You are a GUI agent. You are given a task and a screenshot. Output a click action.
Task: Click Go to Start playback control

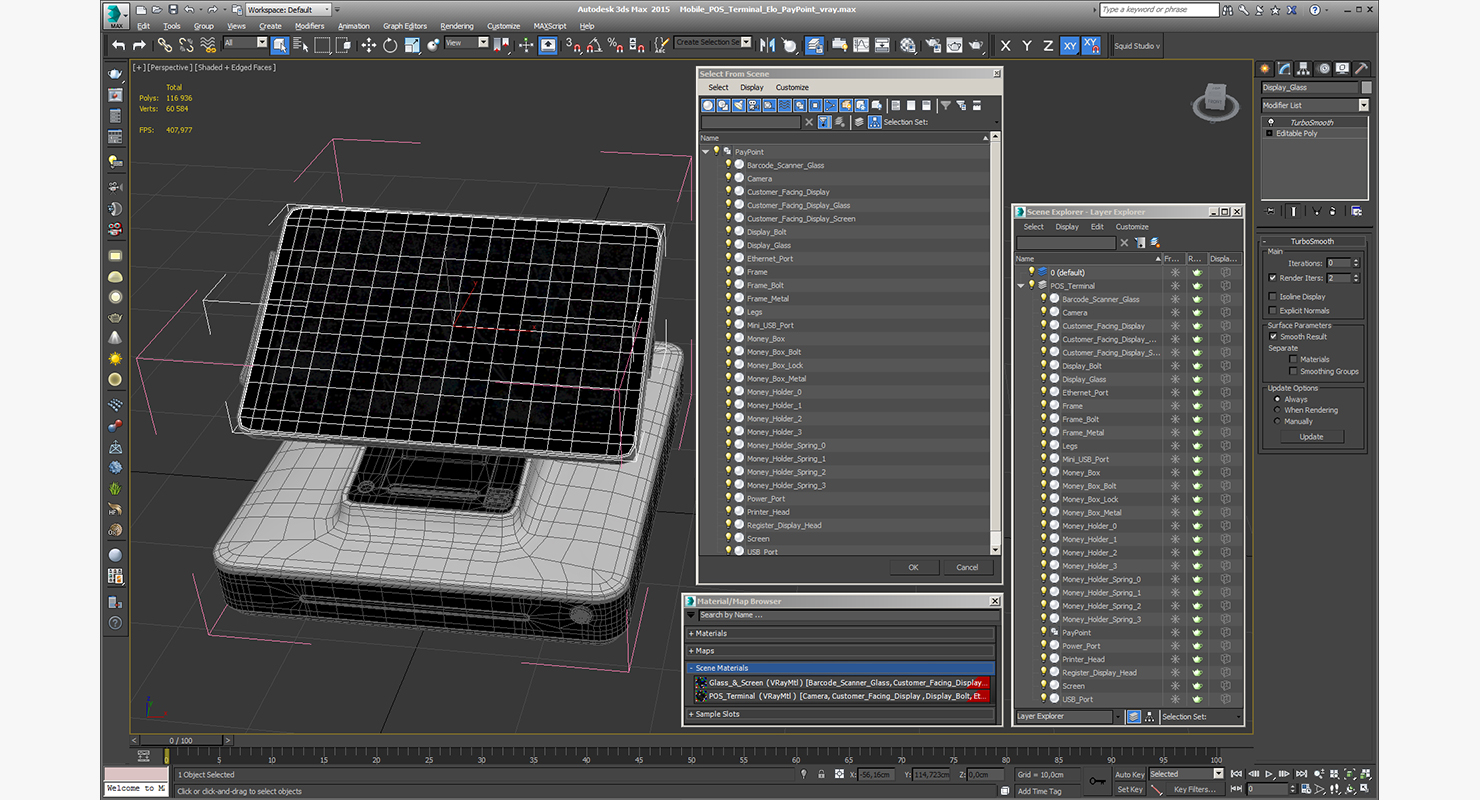click(x=1238, y=774)
